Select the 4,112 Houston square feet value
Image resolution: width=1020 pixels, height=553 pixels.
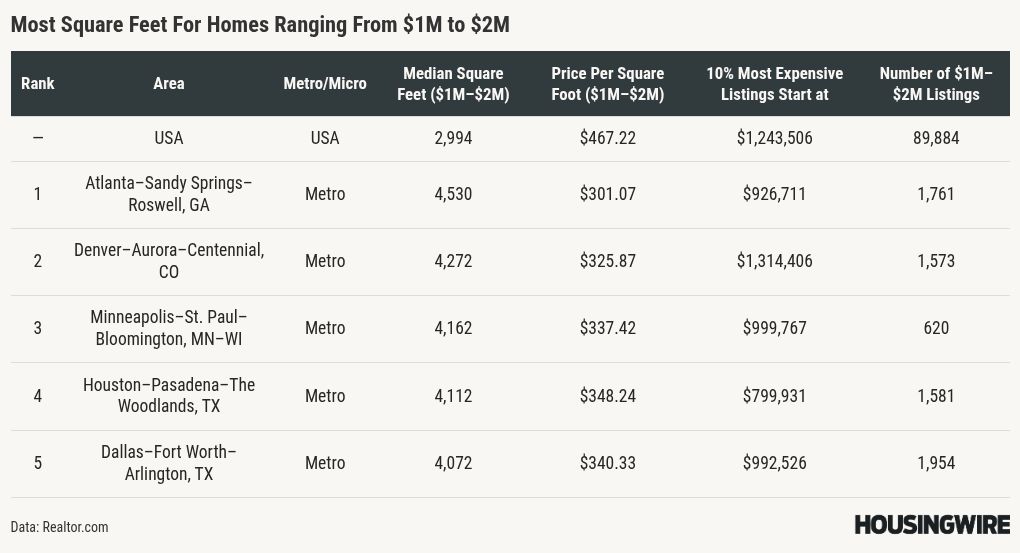(453, 396)
